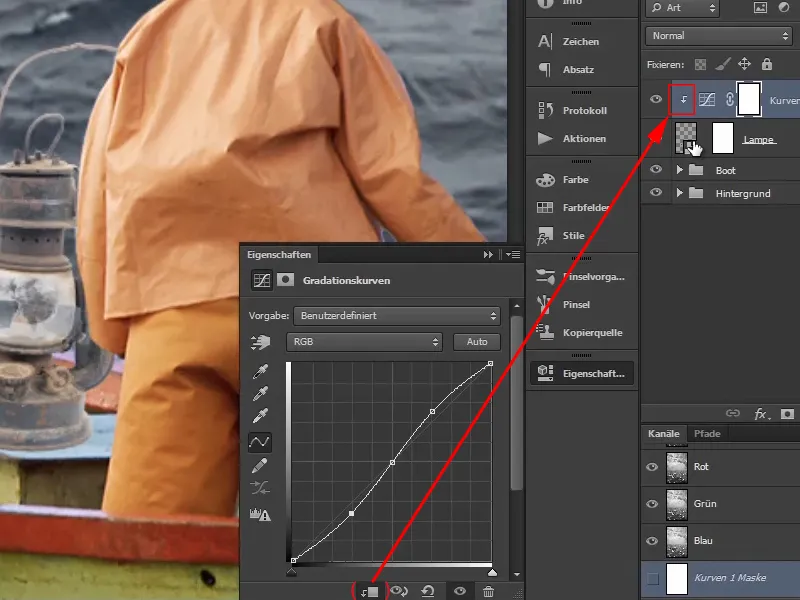This screenshot has width=800, height=600.
Task: Hide the Boot layer group
Action: point(656,169)
